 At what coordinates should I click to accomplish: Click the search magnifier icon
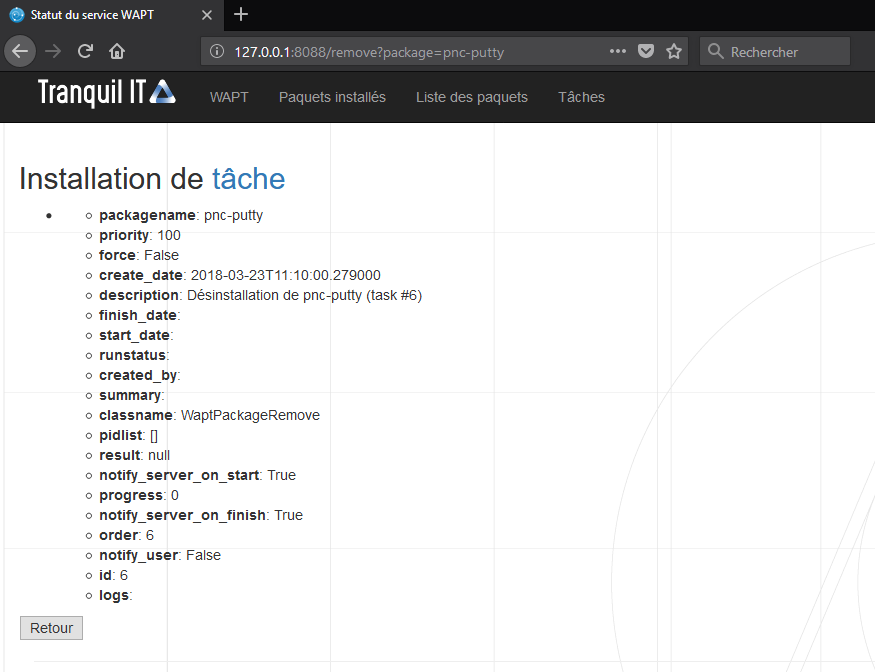tap(715, 51)
